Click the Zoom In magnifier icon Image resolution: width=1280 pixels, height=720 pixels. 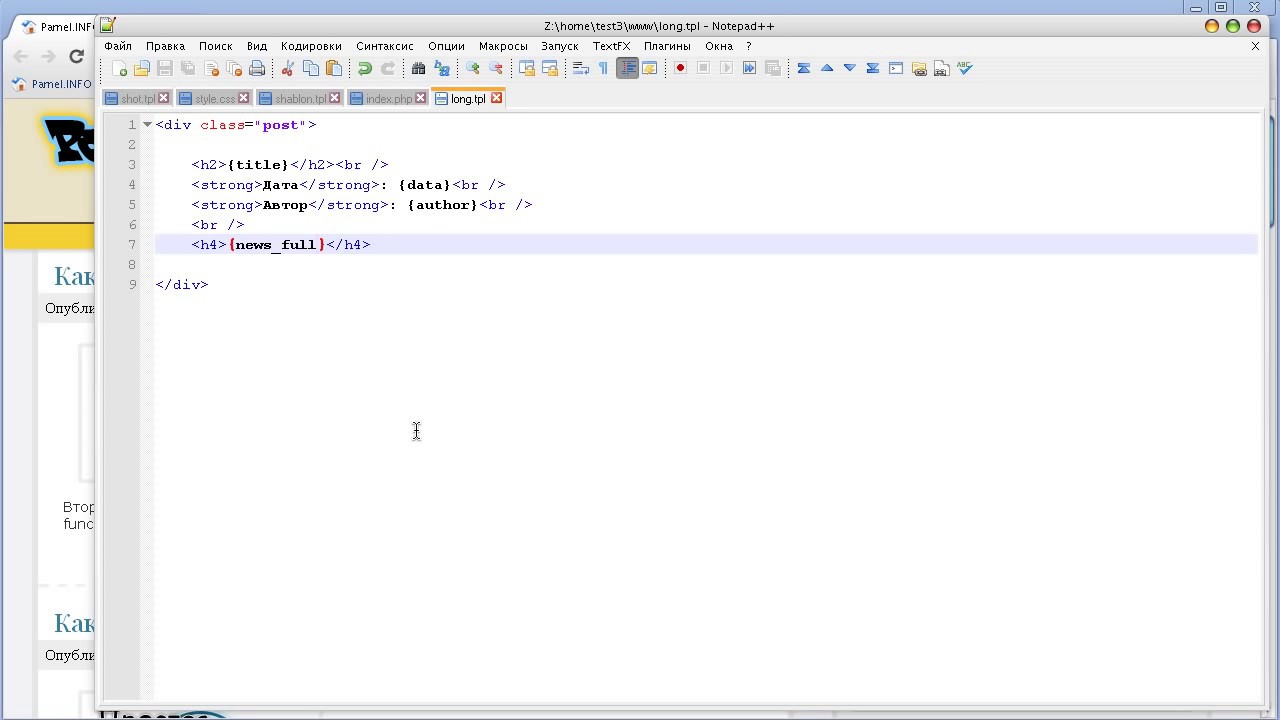[x=473, y=68]
